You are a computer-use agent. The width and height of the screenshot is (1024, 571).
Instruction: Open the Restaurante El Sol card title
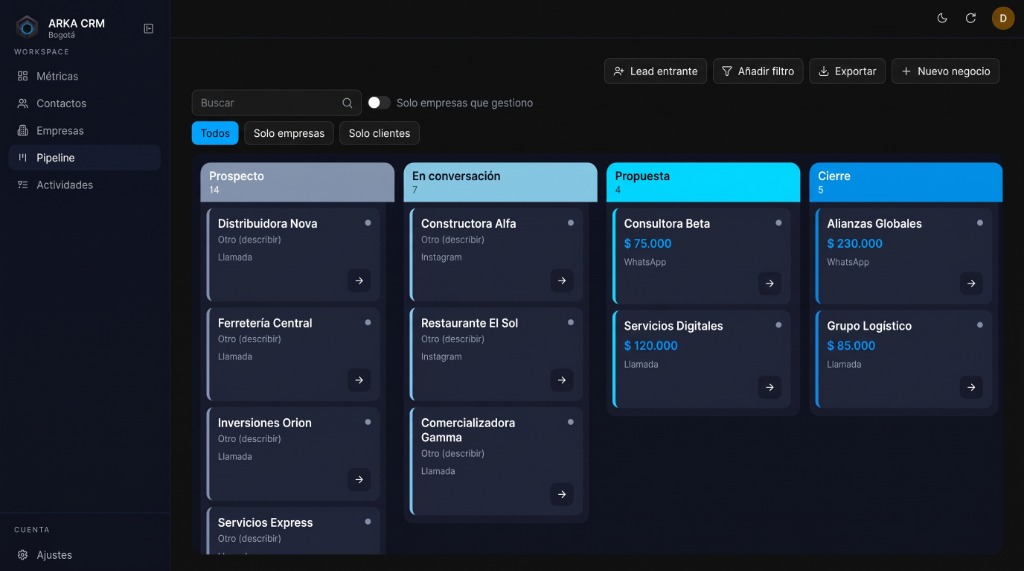tap(470, 323)
